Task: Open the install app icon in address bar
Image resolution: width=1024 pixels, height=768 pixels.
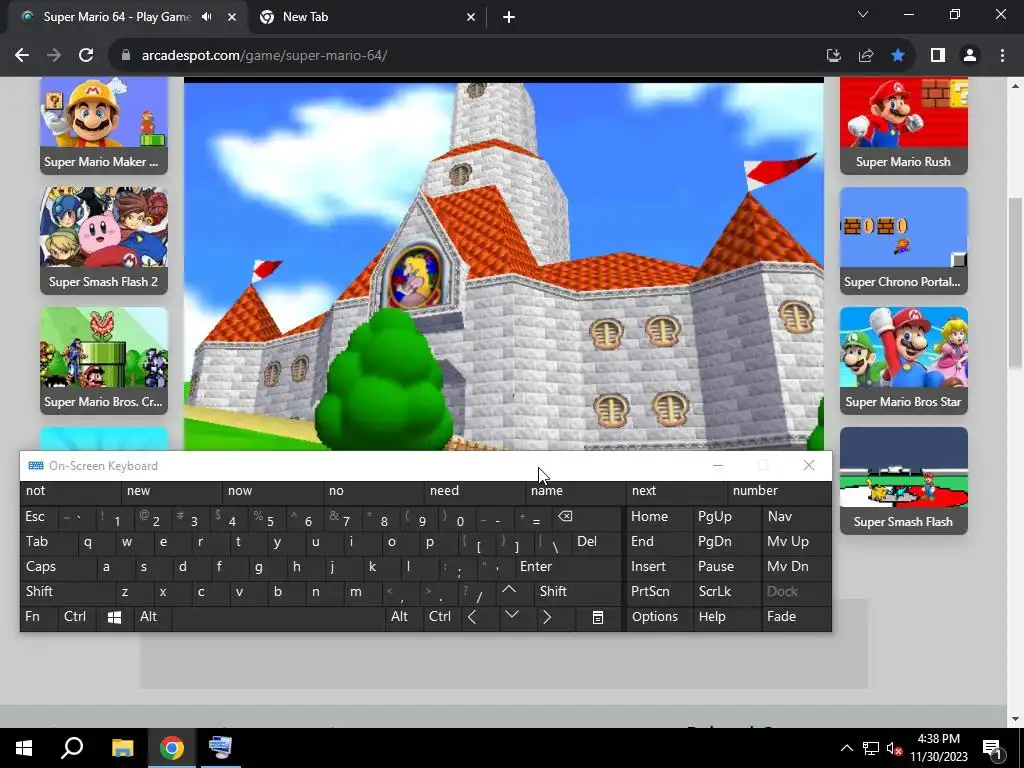Action: pyautogui.click(x=833, y=56)
